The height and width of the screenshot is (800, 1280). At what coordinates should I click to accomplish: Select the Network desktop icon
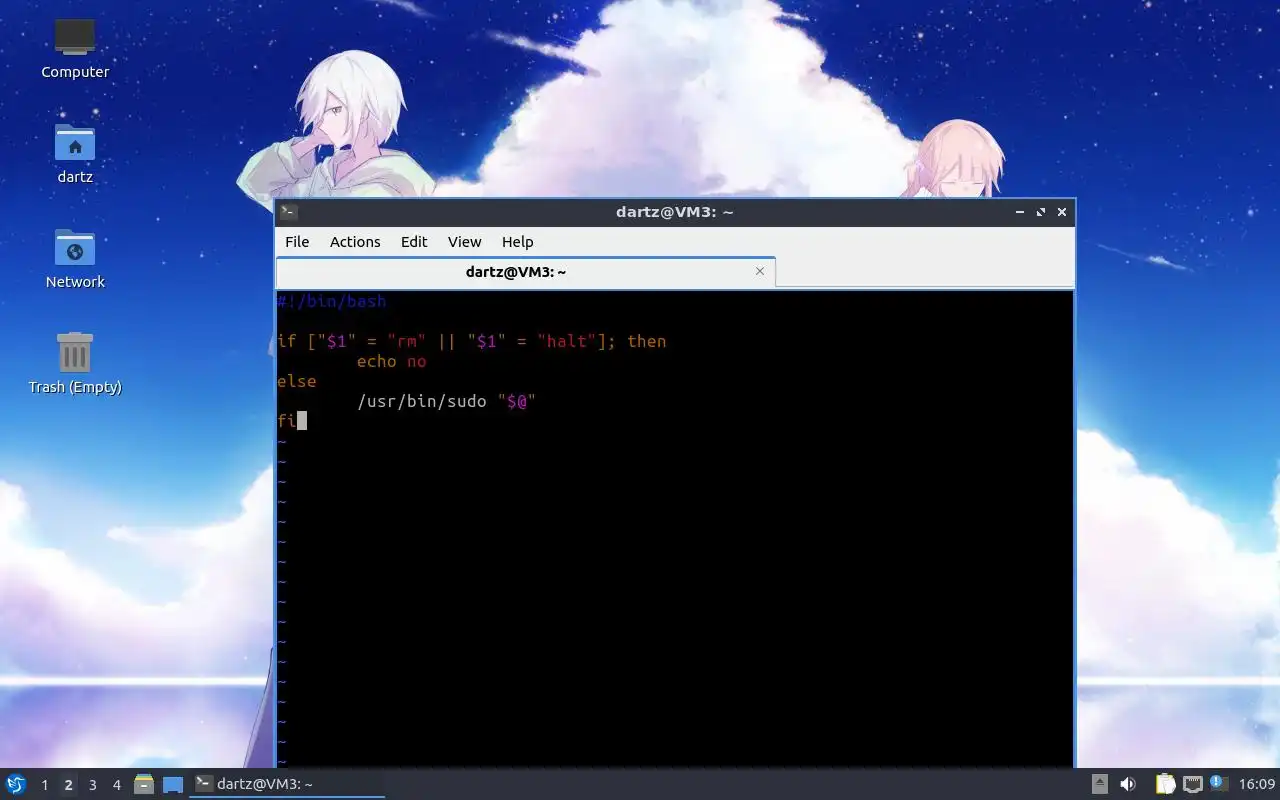[x=75, y=258]
